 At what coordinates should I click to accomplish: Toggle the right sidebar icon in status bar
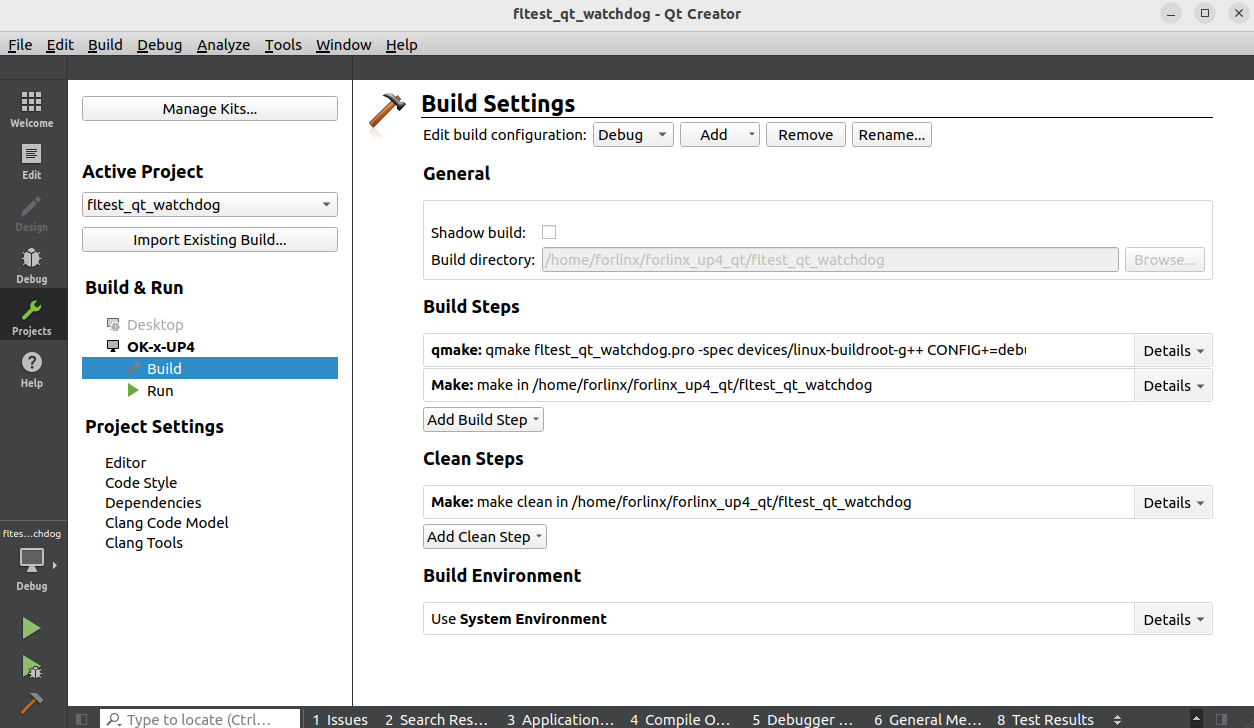(1220, 719)
